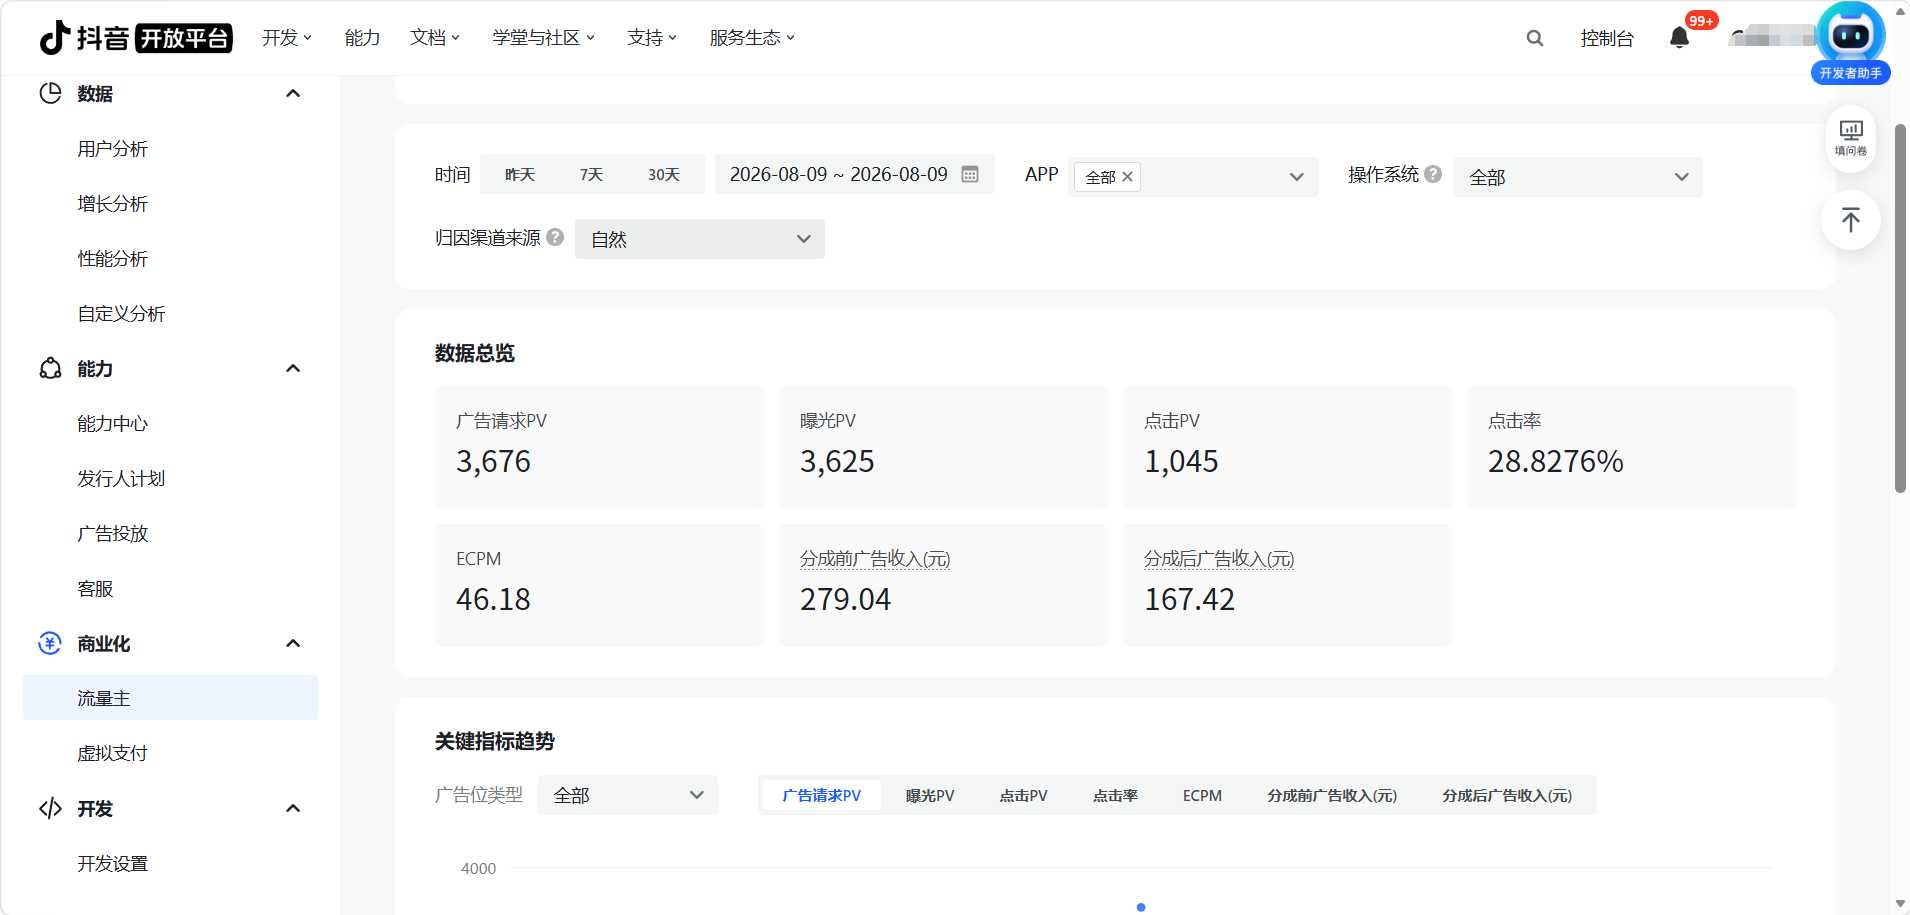Select 7天 time range
The height and width of the screenshot is (915, 1910).
point(591,174)
